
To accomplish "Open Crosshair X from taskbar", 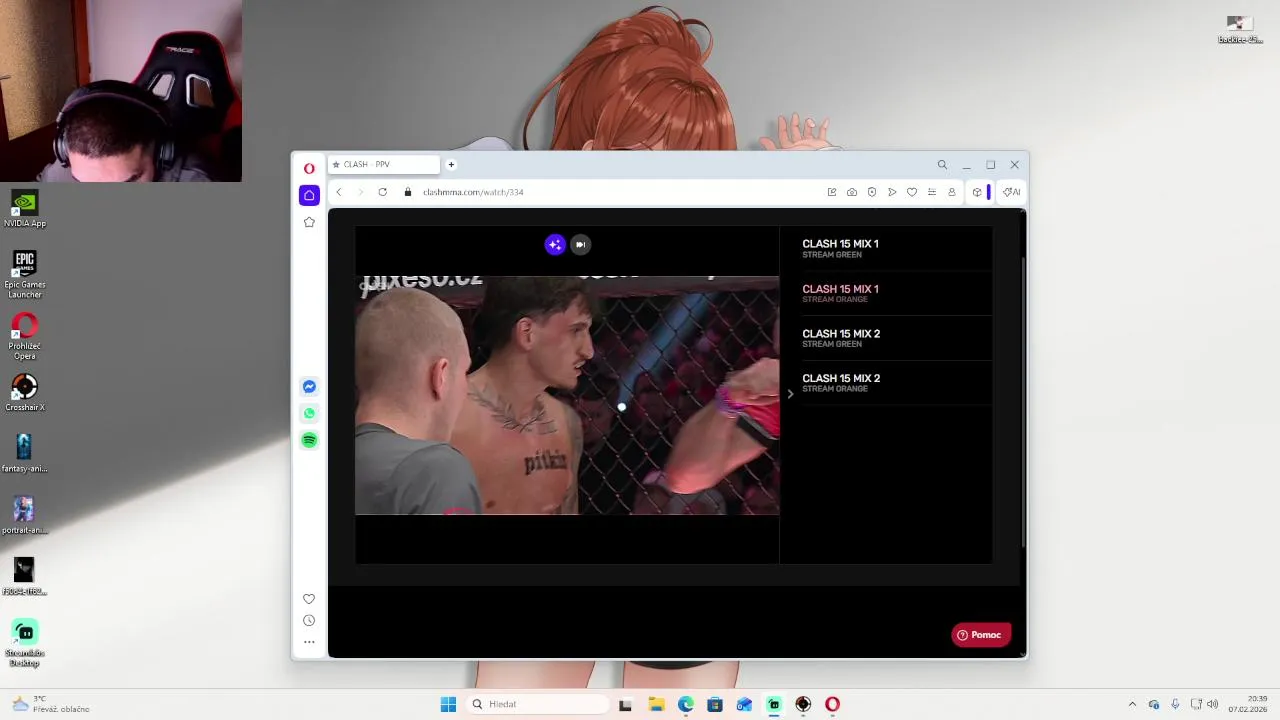I will click(803, 704).
